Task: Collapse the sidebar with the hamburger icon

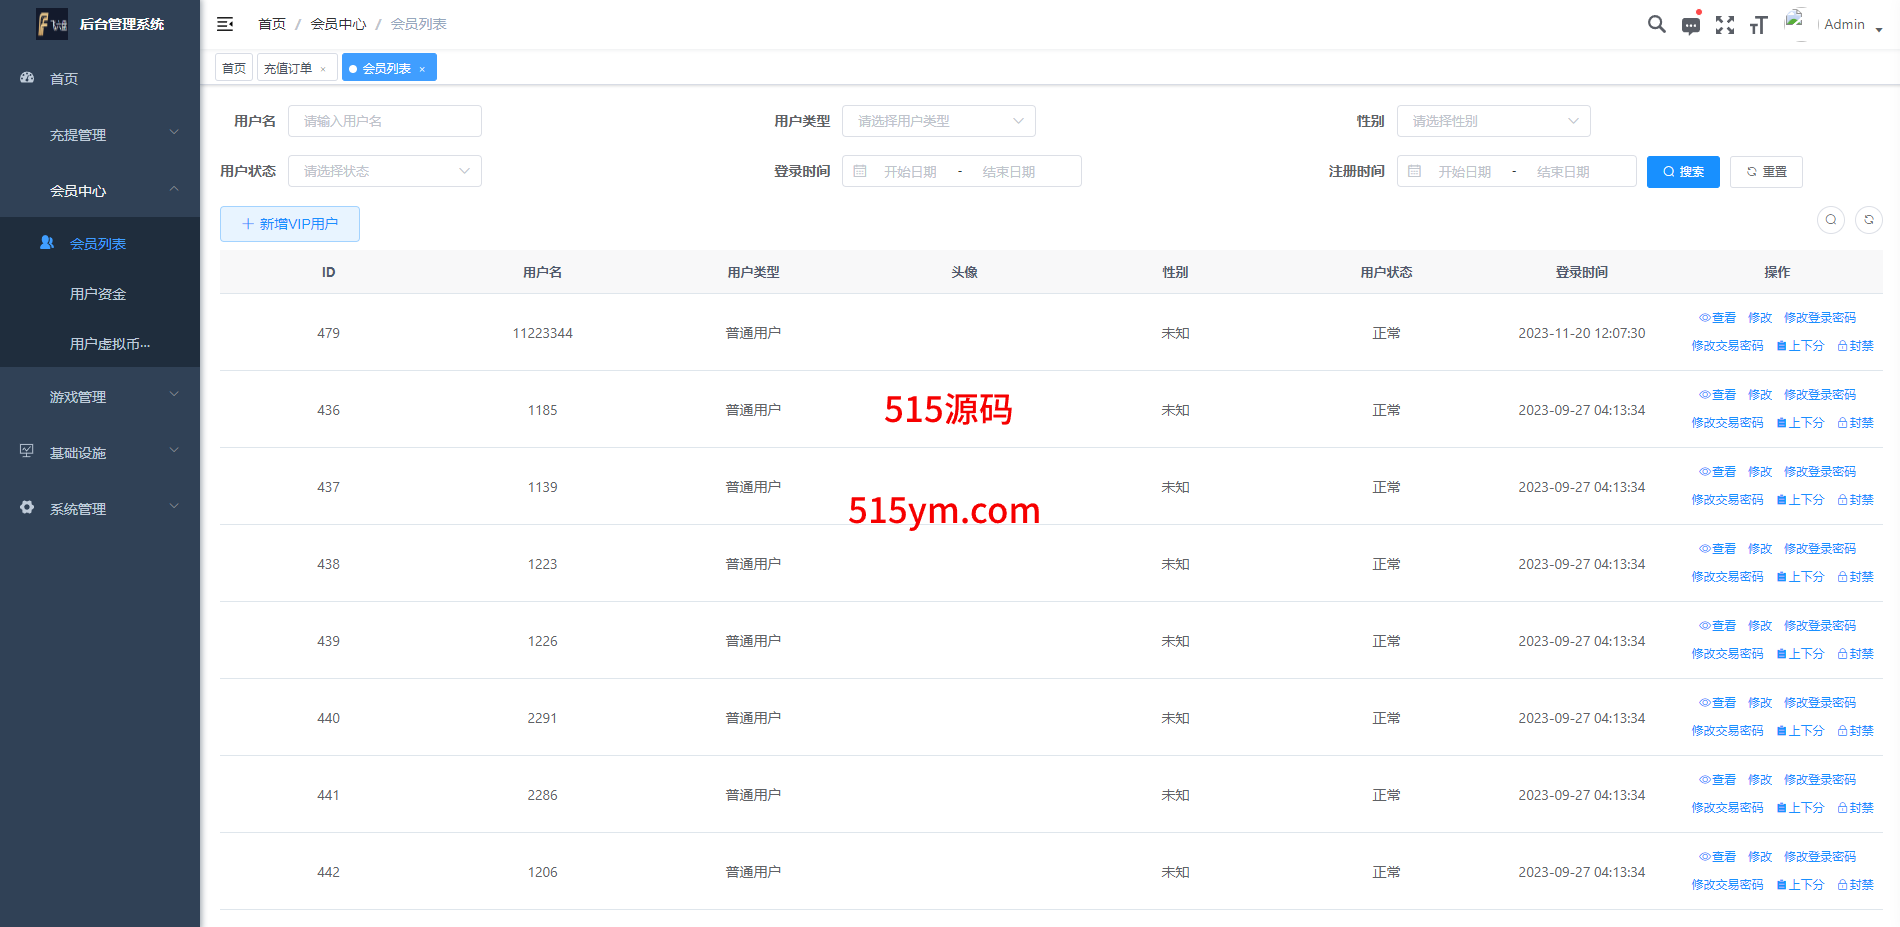Action: pos(225,24)
